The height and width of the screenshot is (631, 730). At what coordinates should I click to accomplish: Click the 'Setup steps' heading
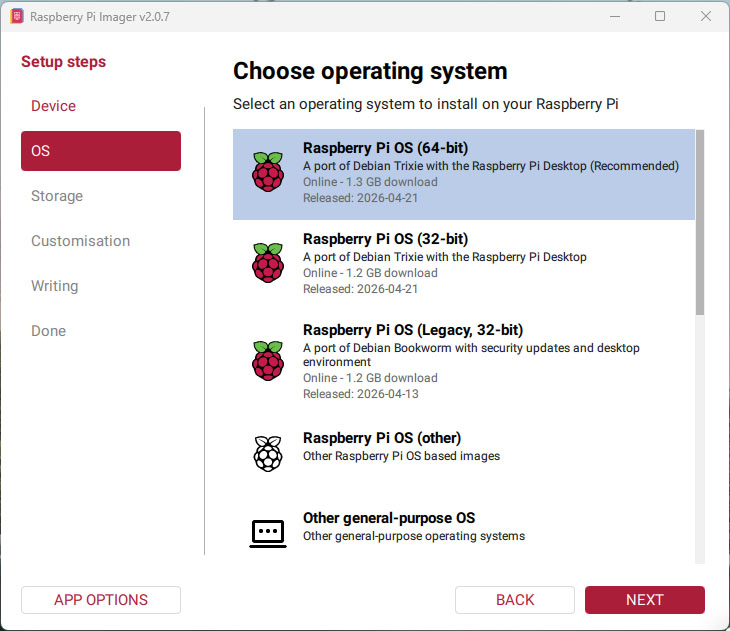63,61
